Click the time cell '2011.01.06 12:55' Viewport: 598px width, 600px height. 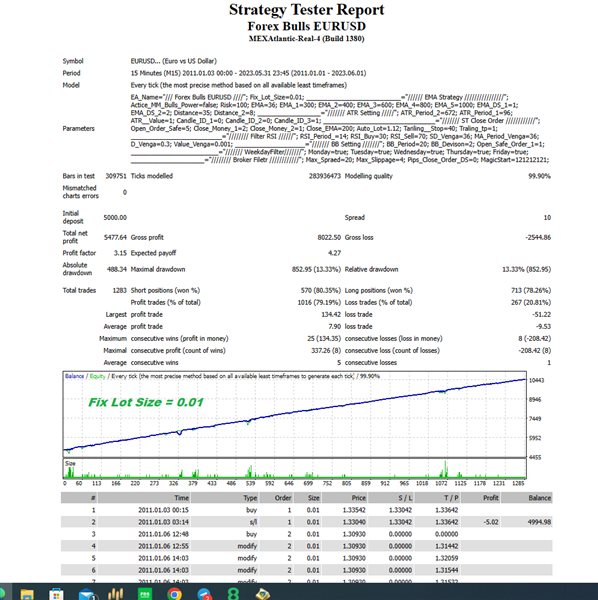click(x=163, y=546)
